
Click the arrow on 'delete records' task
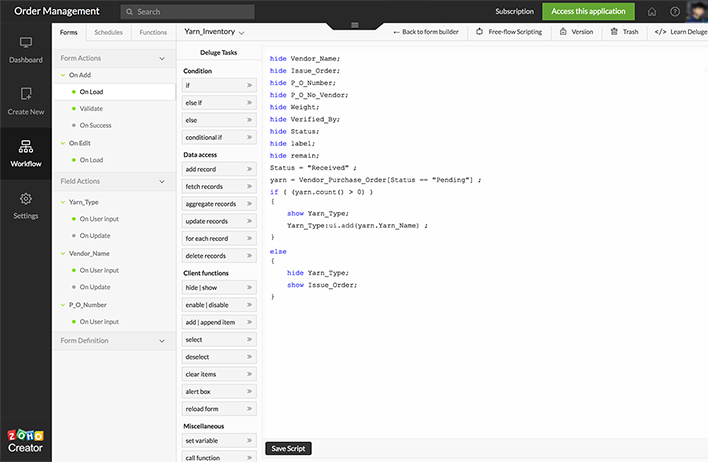[249, 256]
